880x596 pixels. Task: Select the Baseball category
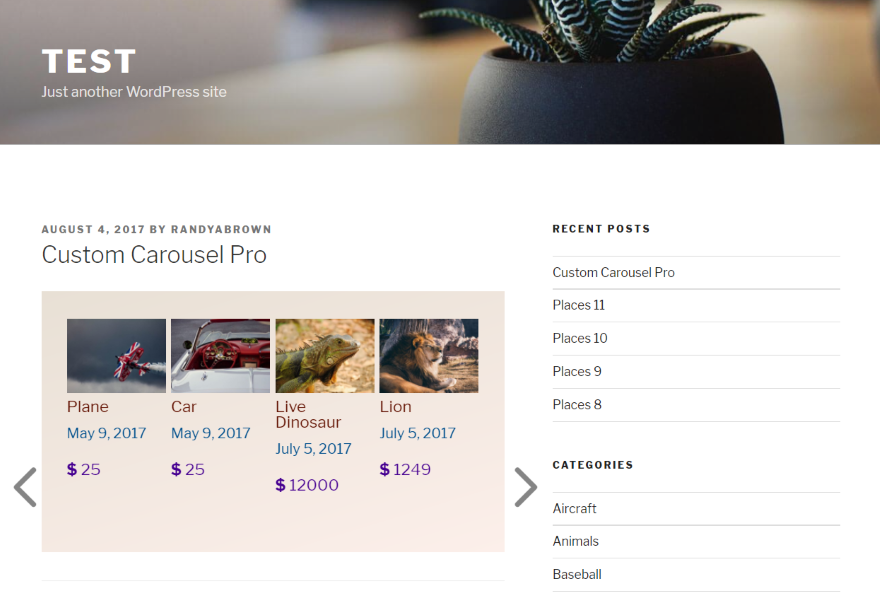tap(577, 574)
